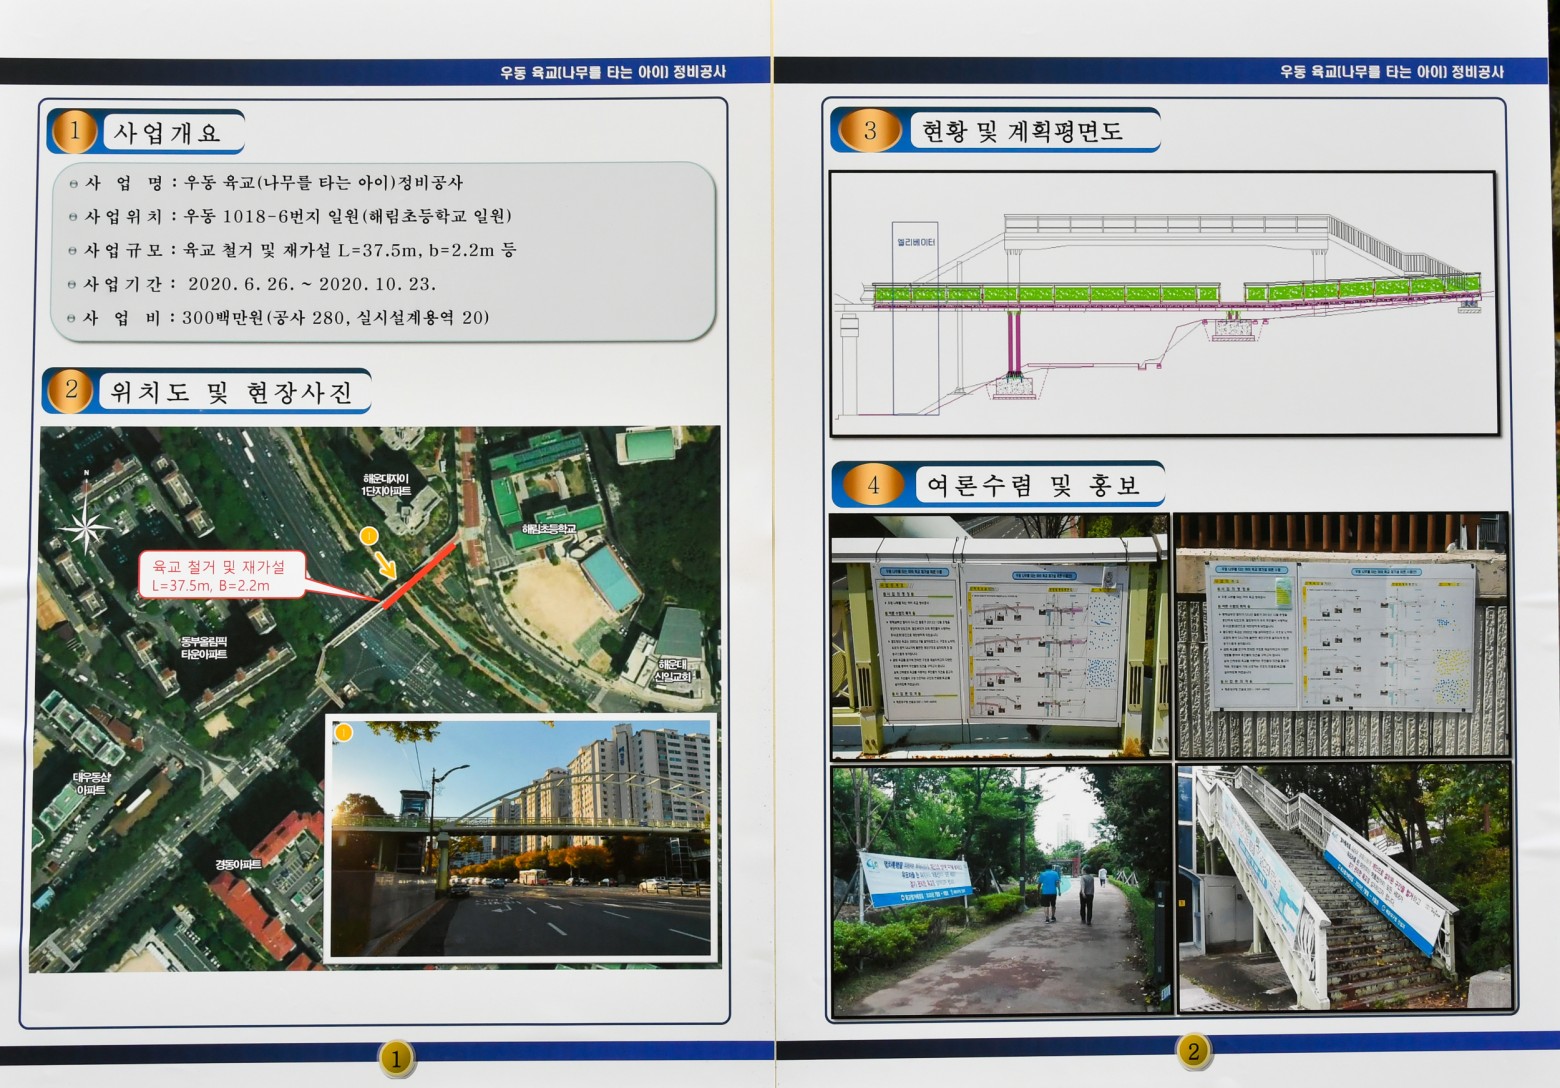Click the number 1 badge beside 사업개요
This screenshot has height=1088, width=1560.
[x=74, y=132]
